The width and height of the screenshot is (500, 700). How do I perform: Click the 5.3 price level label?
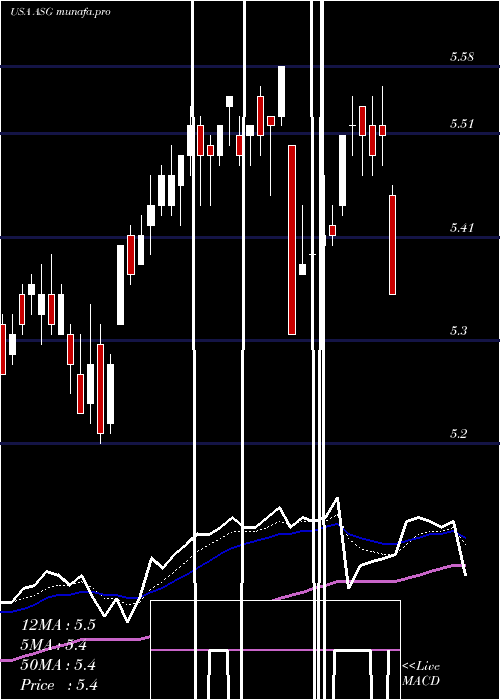coord(458,331)
